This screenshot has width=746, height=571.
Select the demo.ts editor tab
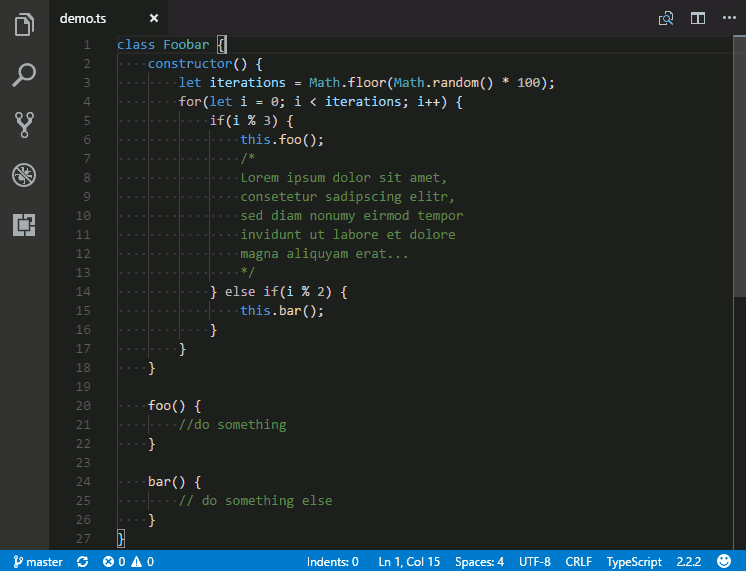click(x=108, y=18)
